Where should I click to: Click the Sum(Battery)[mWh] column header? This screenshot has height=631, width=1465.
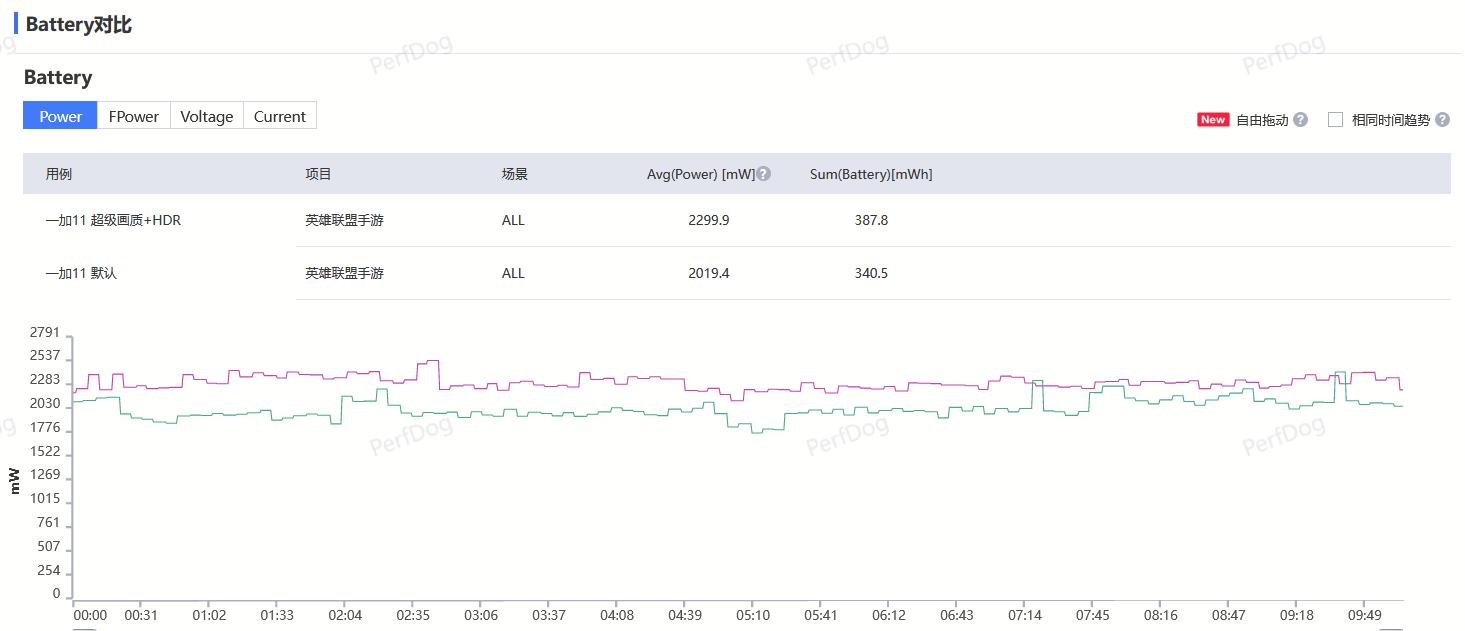pos(871,174)
